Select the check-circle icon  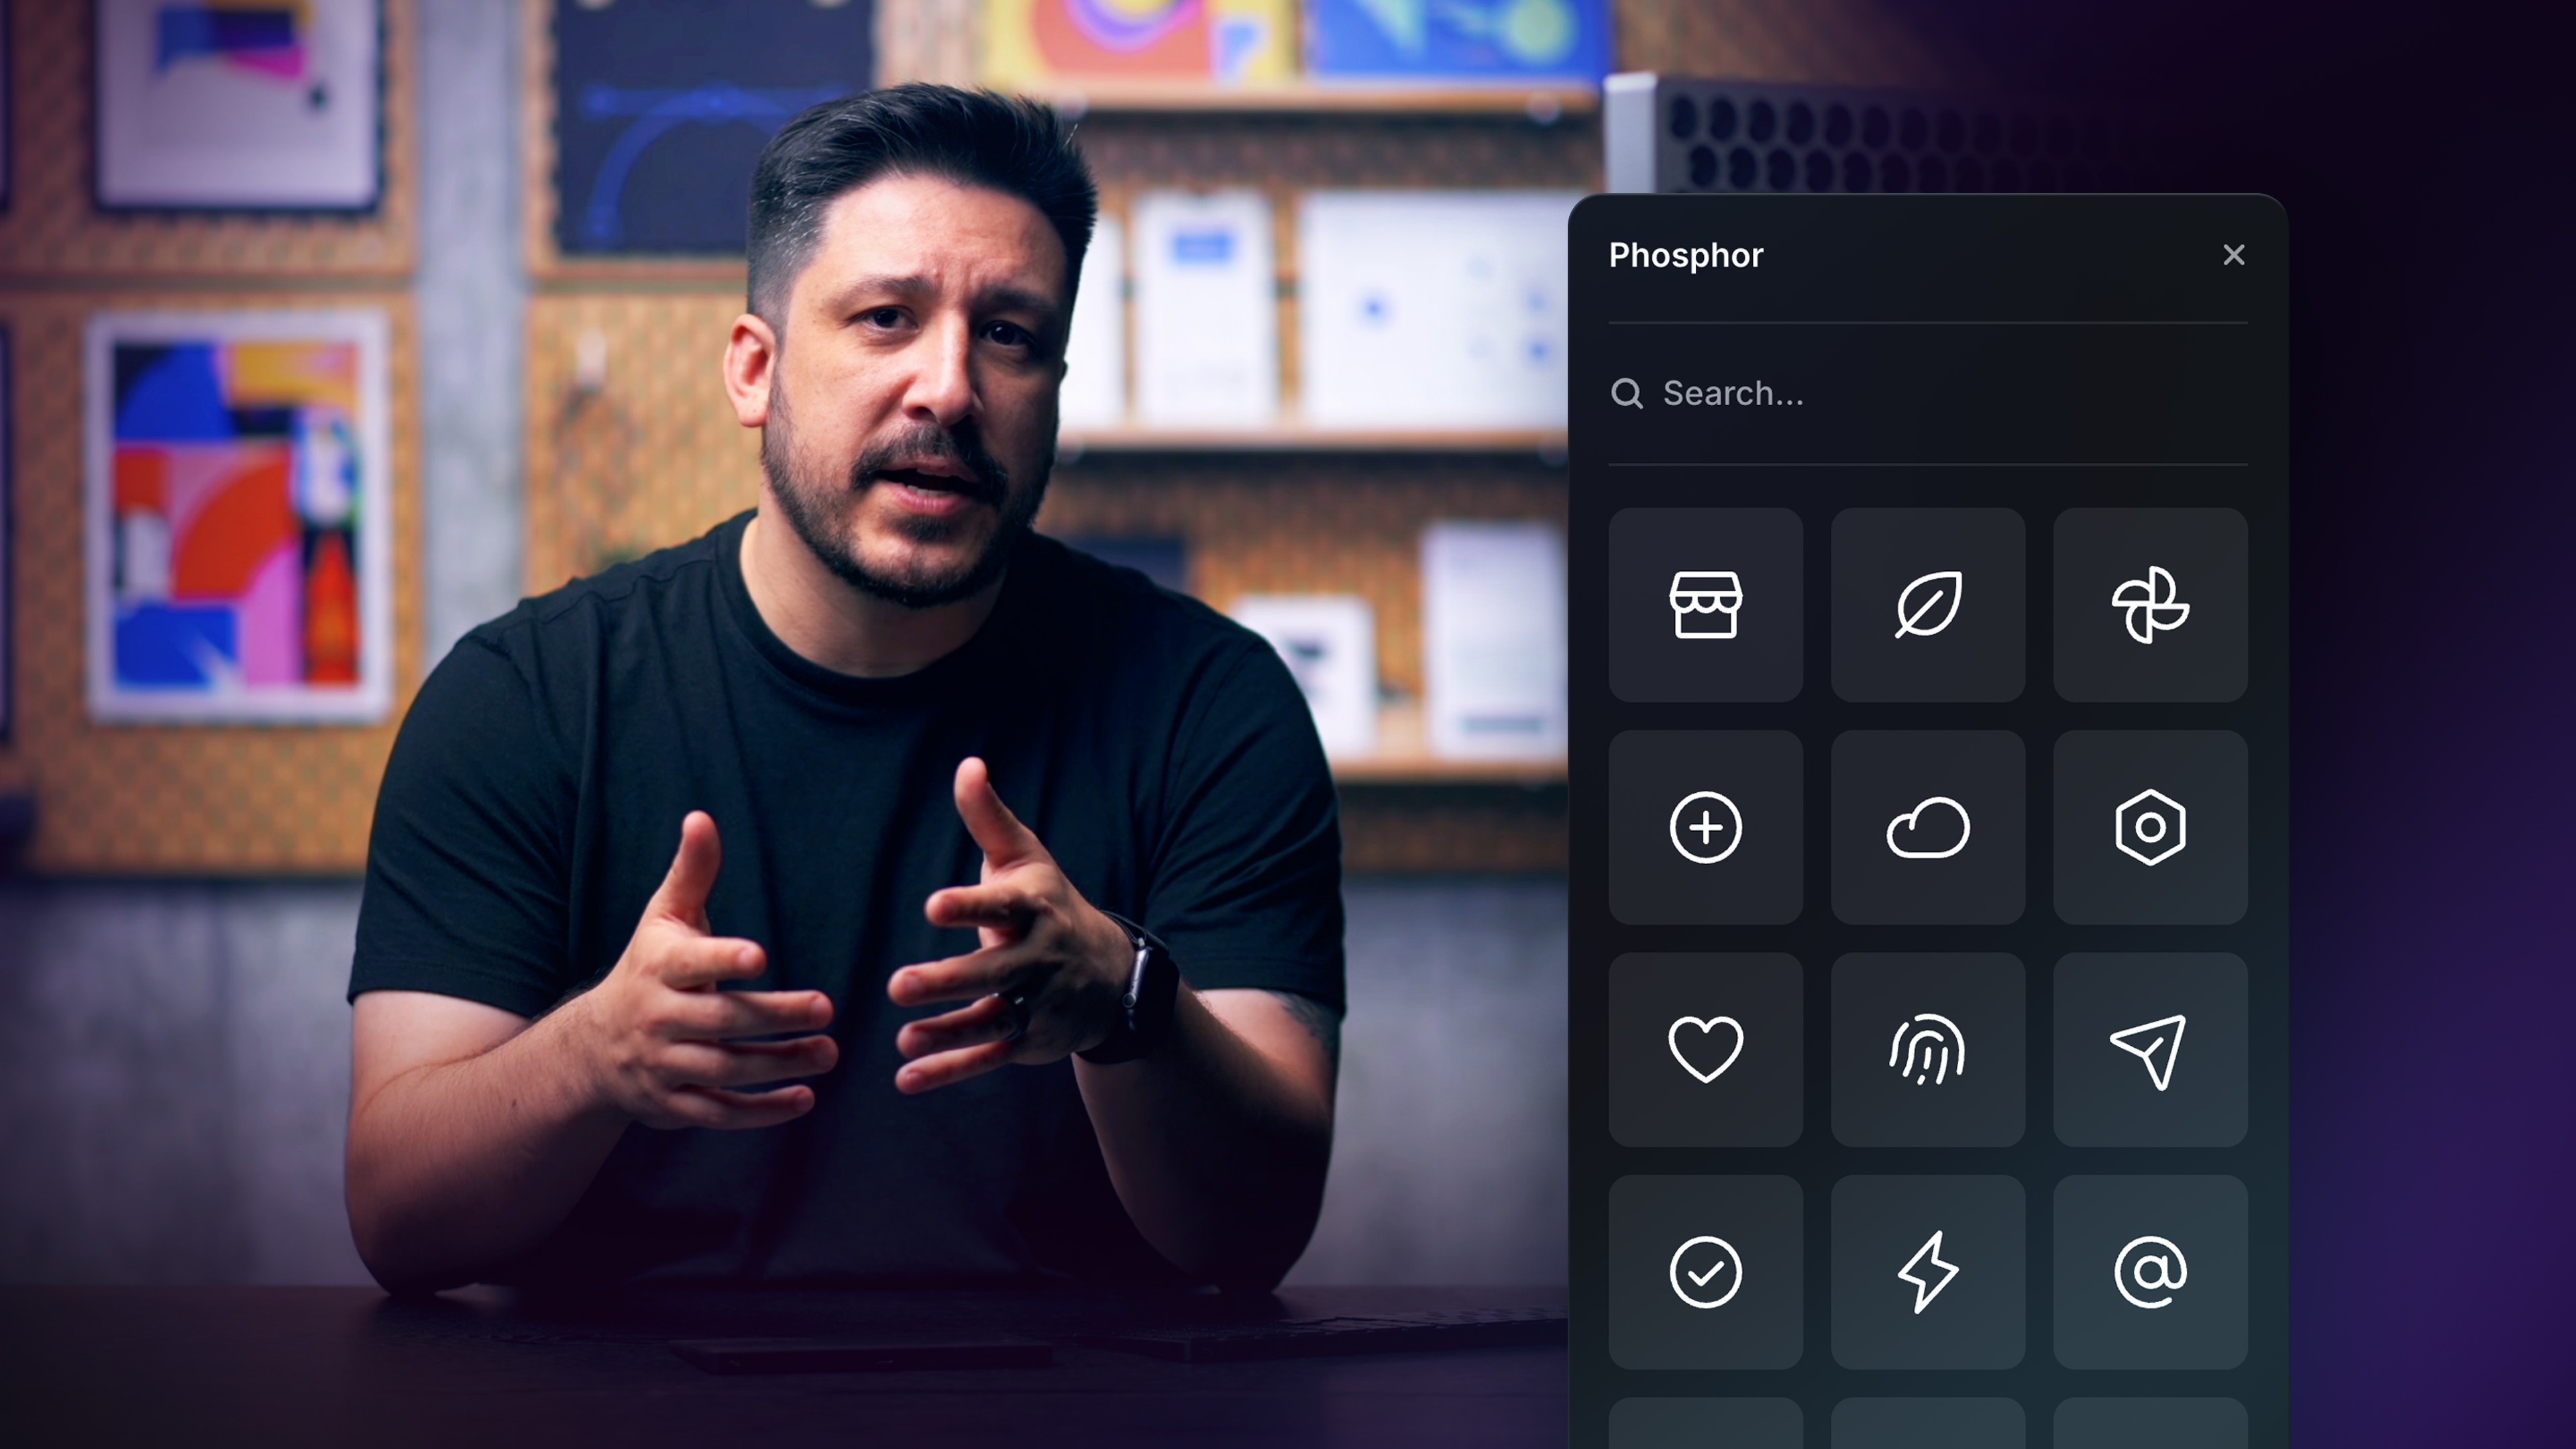click(1705, 1272)
